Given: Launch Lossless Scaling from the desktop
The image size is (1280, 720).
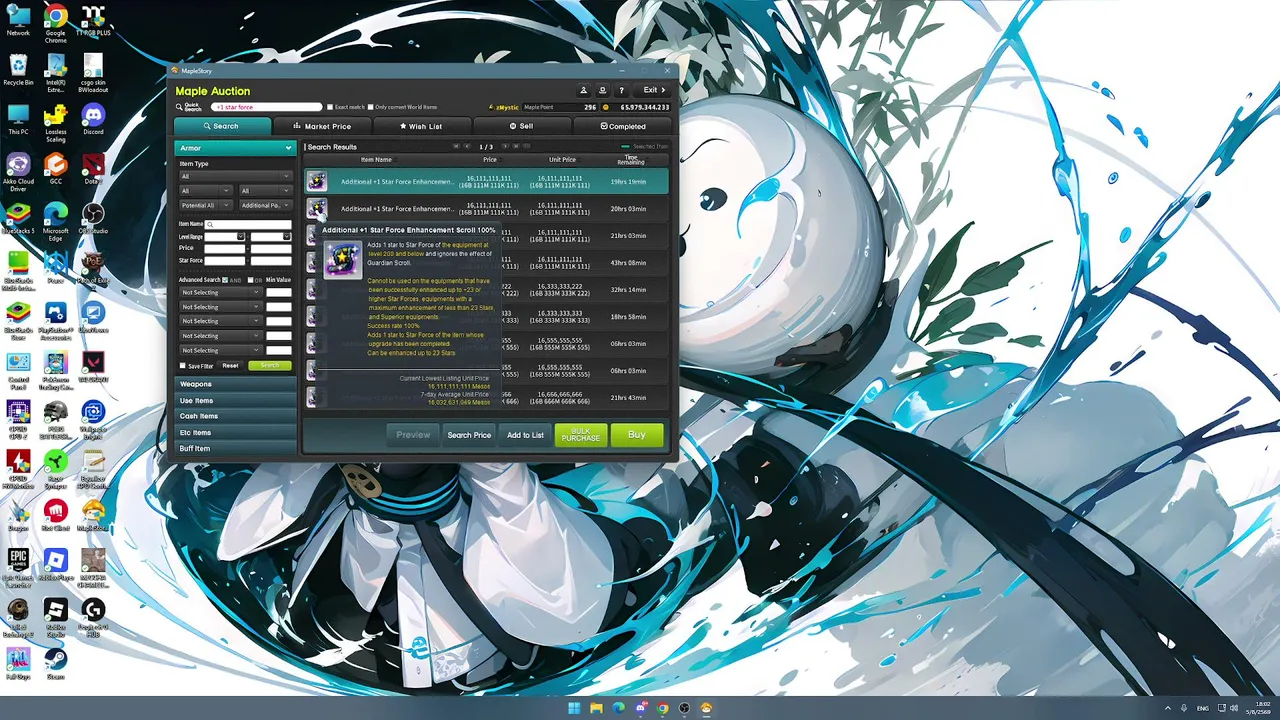Looking at the screenshot, I should tap(56, 122).
